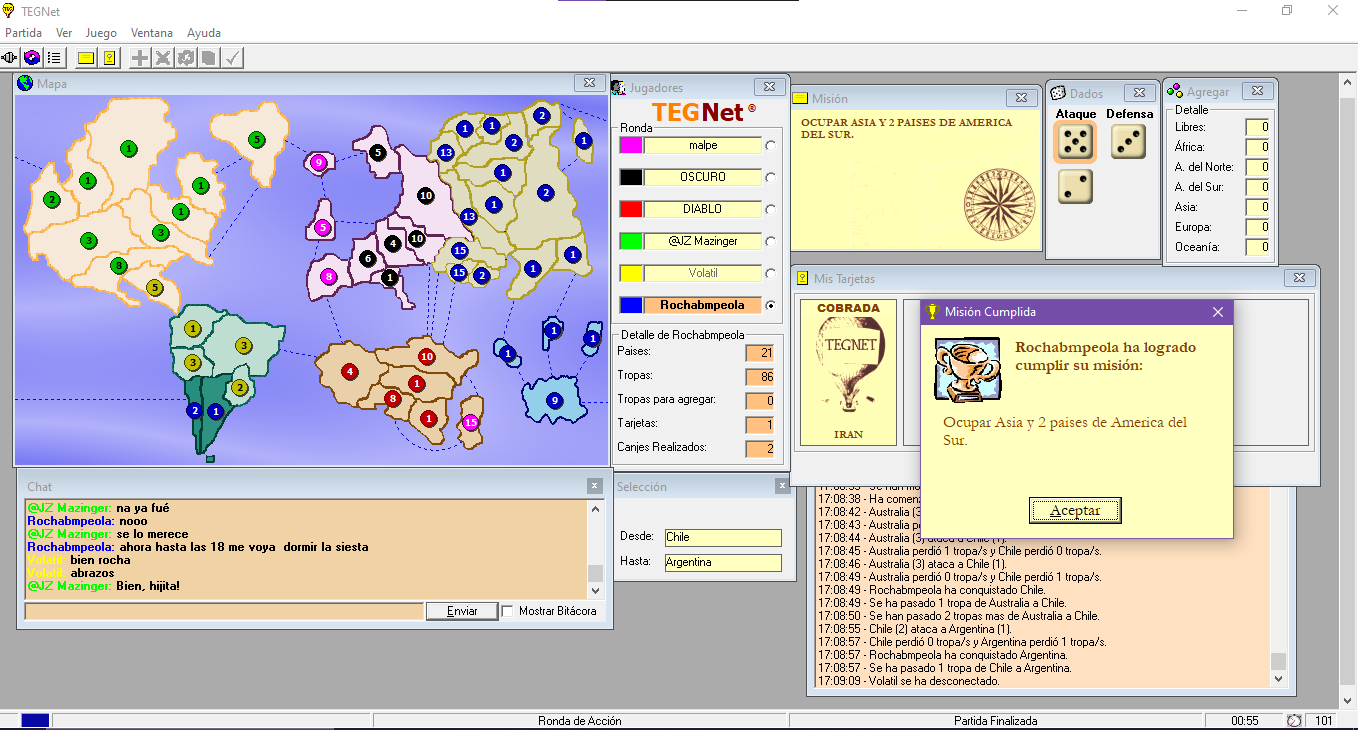The width and height of the screenshot is (1358, 730).
Task: Close the Selección panel
Action: (782, 486)
